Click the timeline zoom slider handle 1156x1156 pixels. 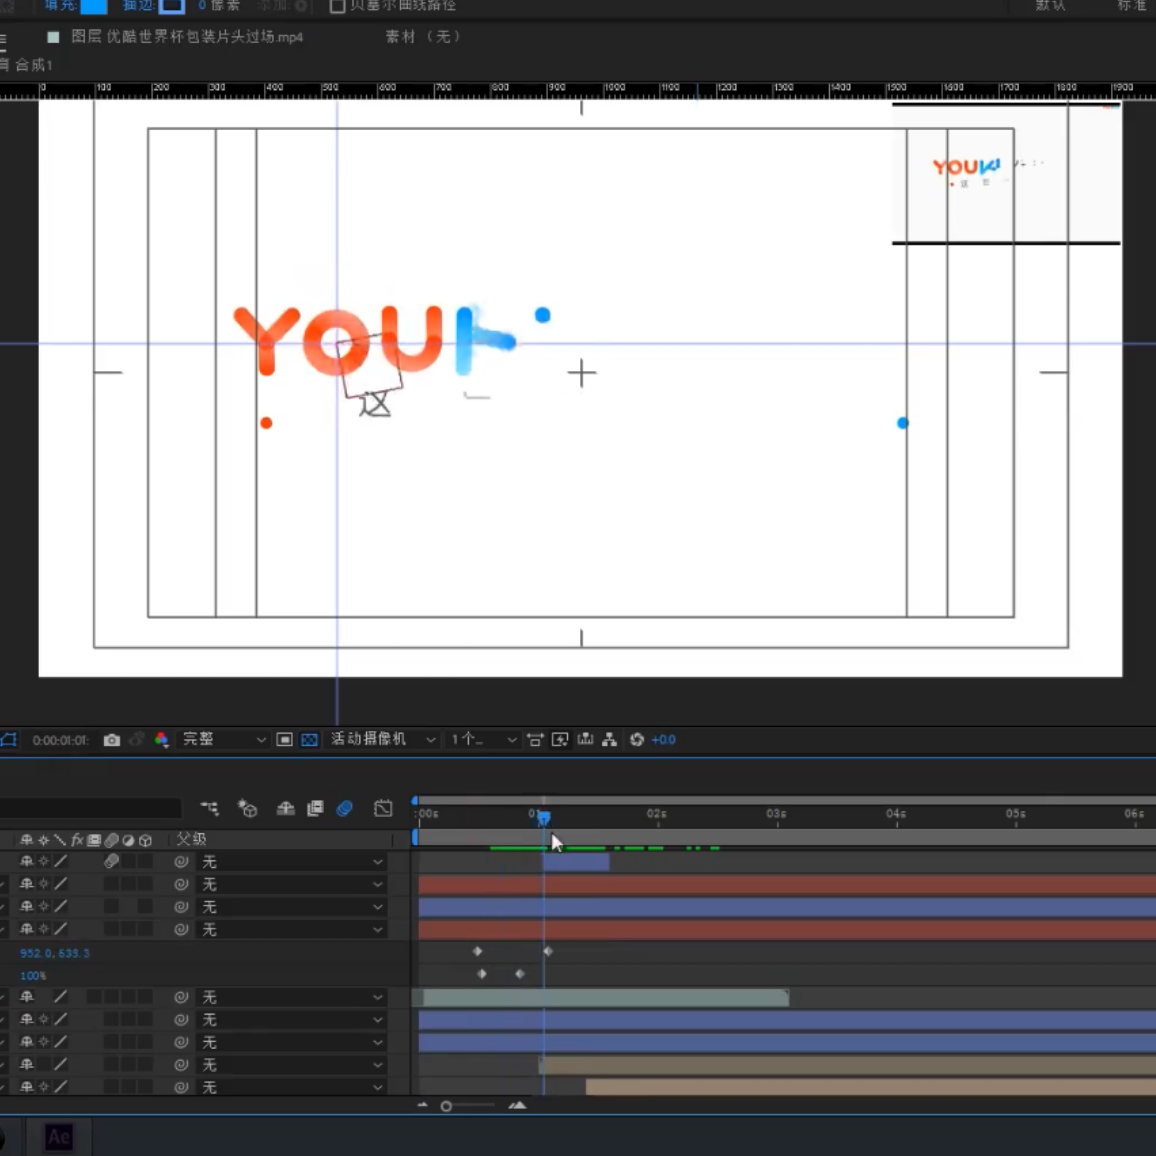(446, 1106)
